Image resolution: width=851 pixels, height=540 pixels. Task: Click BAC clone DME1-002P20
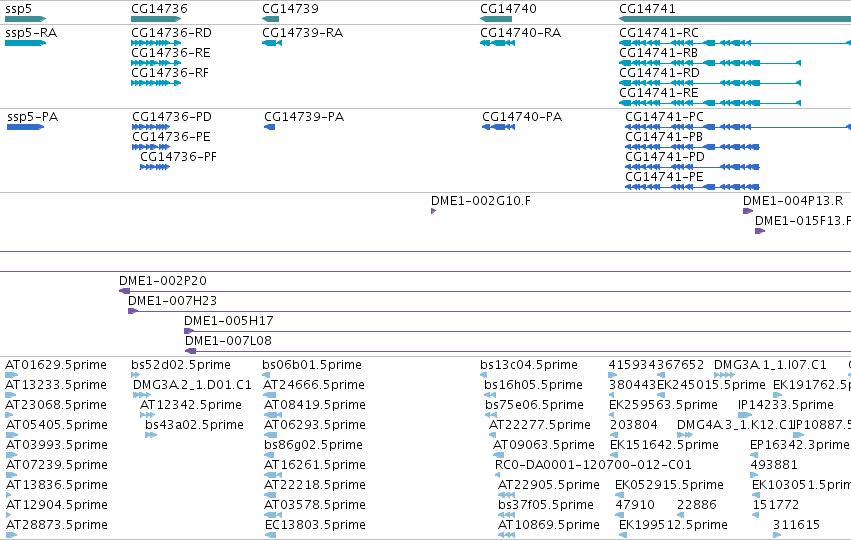pos(163,281)
